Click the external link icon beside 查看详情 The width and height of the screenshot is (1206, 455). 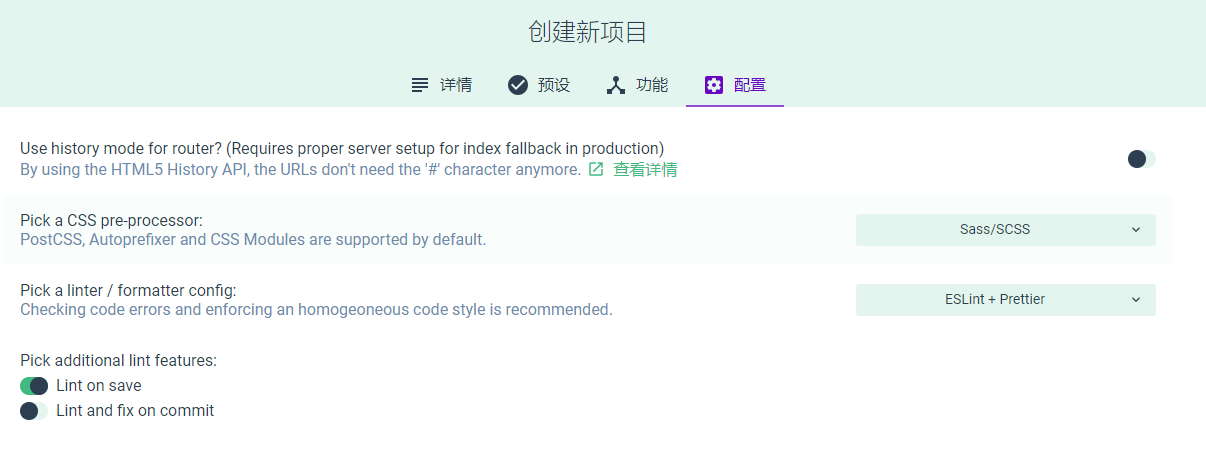coord(596,169)
